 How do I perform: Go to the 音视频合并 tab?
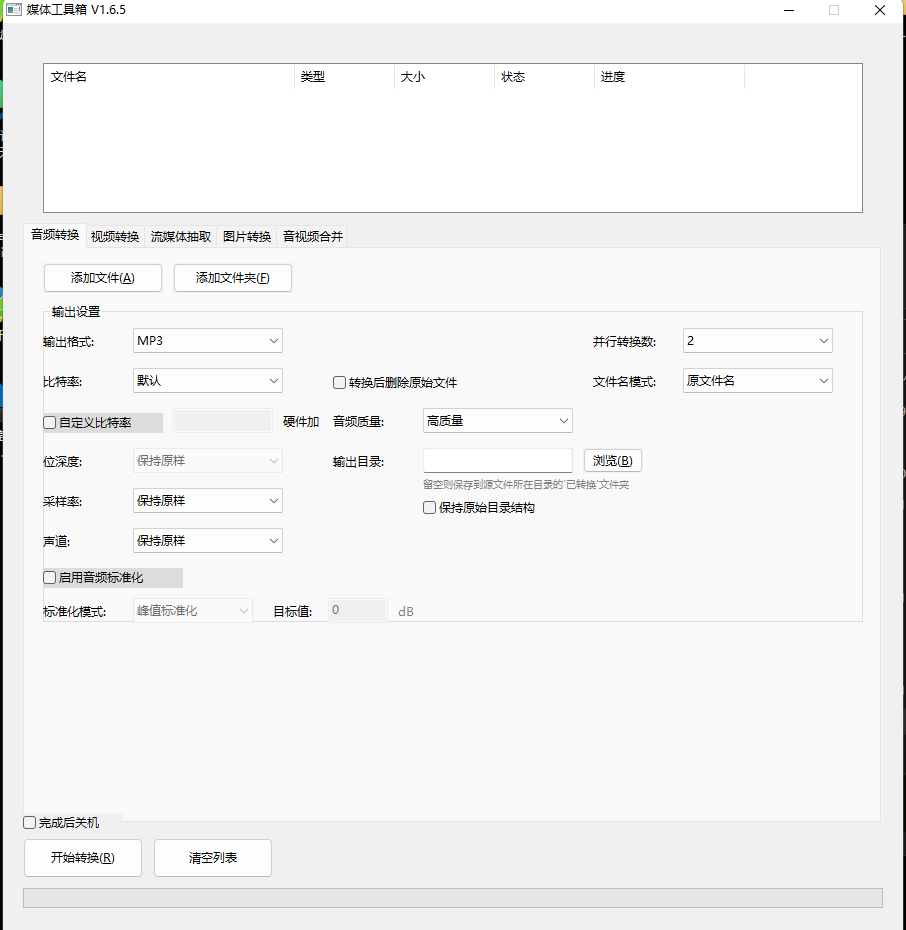pyautogui.click(x=312, y=237)
